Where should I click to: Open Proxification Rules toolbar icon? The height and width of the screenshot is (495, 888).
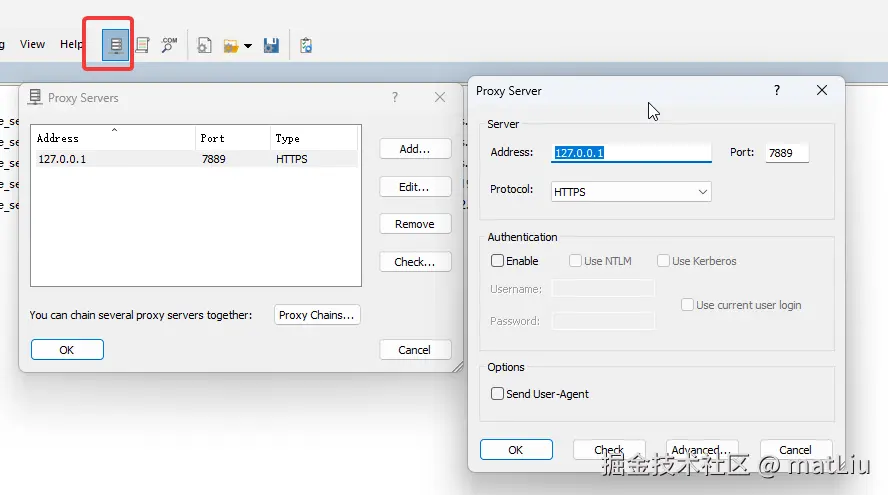point(143,45)
